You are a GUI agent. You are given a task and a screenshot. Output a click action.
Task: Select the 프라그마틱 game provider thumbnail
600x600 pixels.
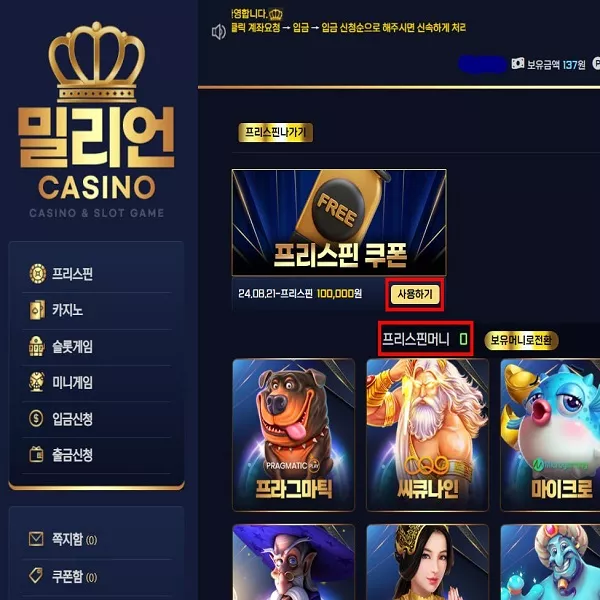pyautogui.click(x=293, y=435)
